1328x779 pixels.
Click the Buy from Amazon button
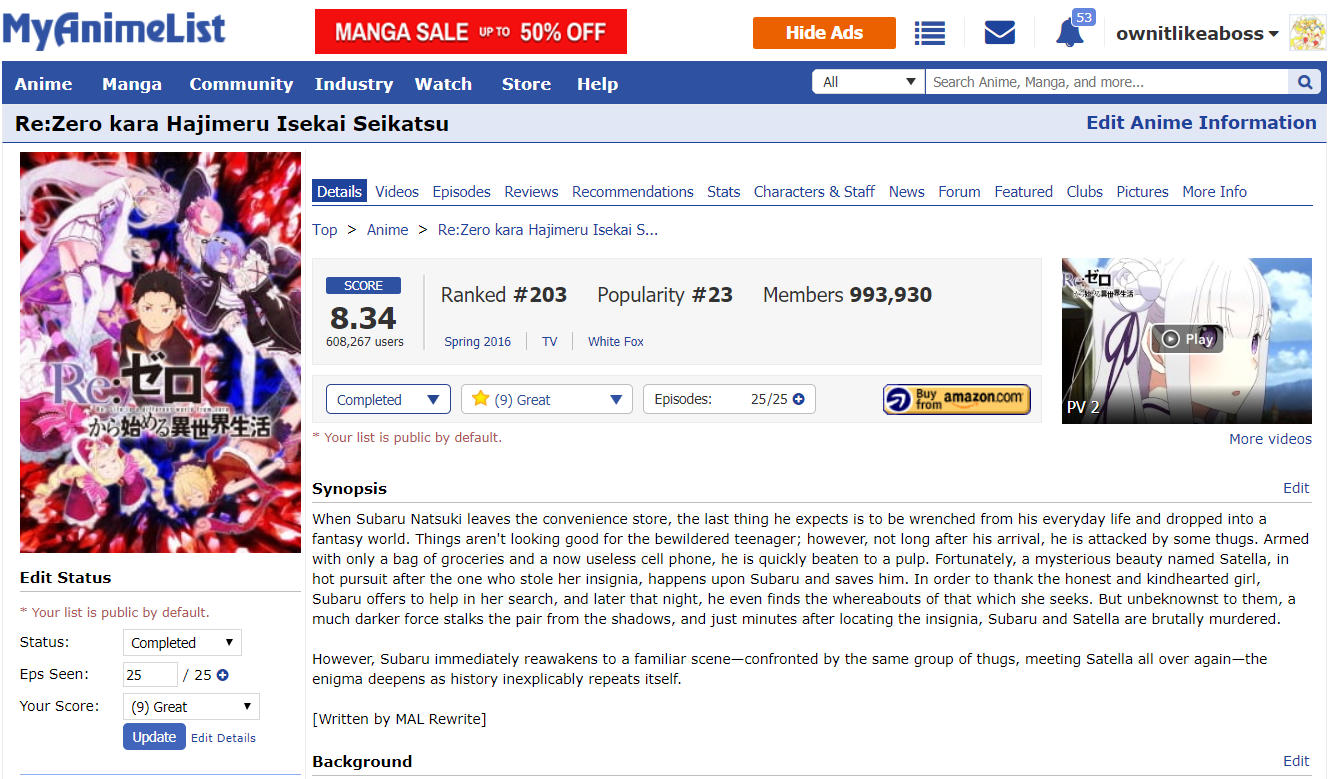(x=956, y=399)
